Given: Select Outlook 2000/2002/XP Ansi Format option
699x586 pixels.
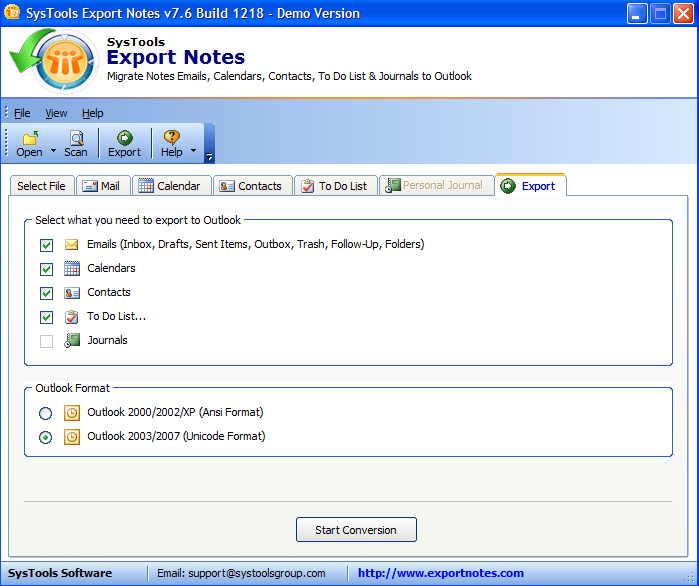Looking at the screenshot, I should click(x=46, y=413).
